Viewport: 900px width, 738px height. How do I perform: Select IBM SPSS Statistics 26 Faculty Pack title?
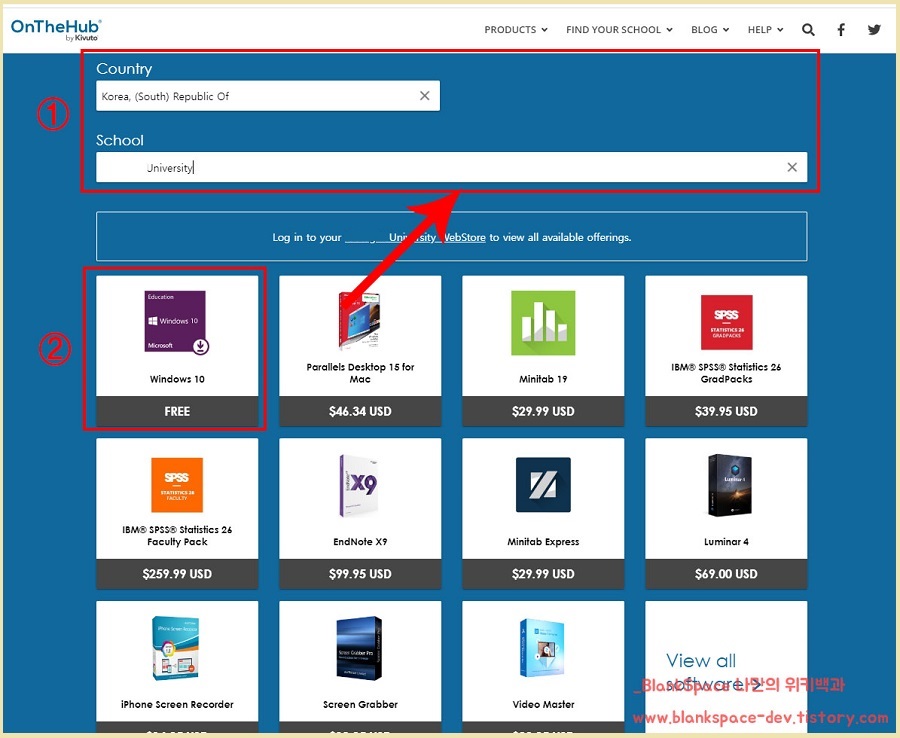(177, 535)
